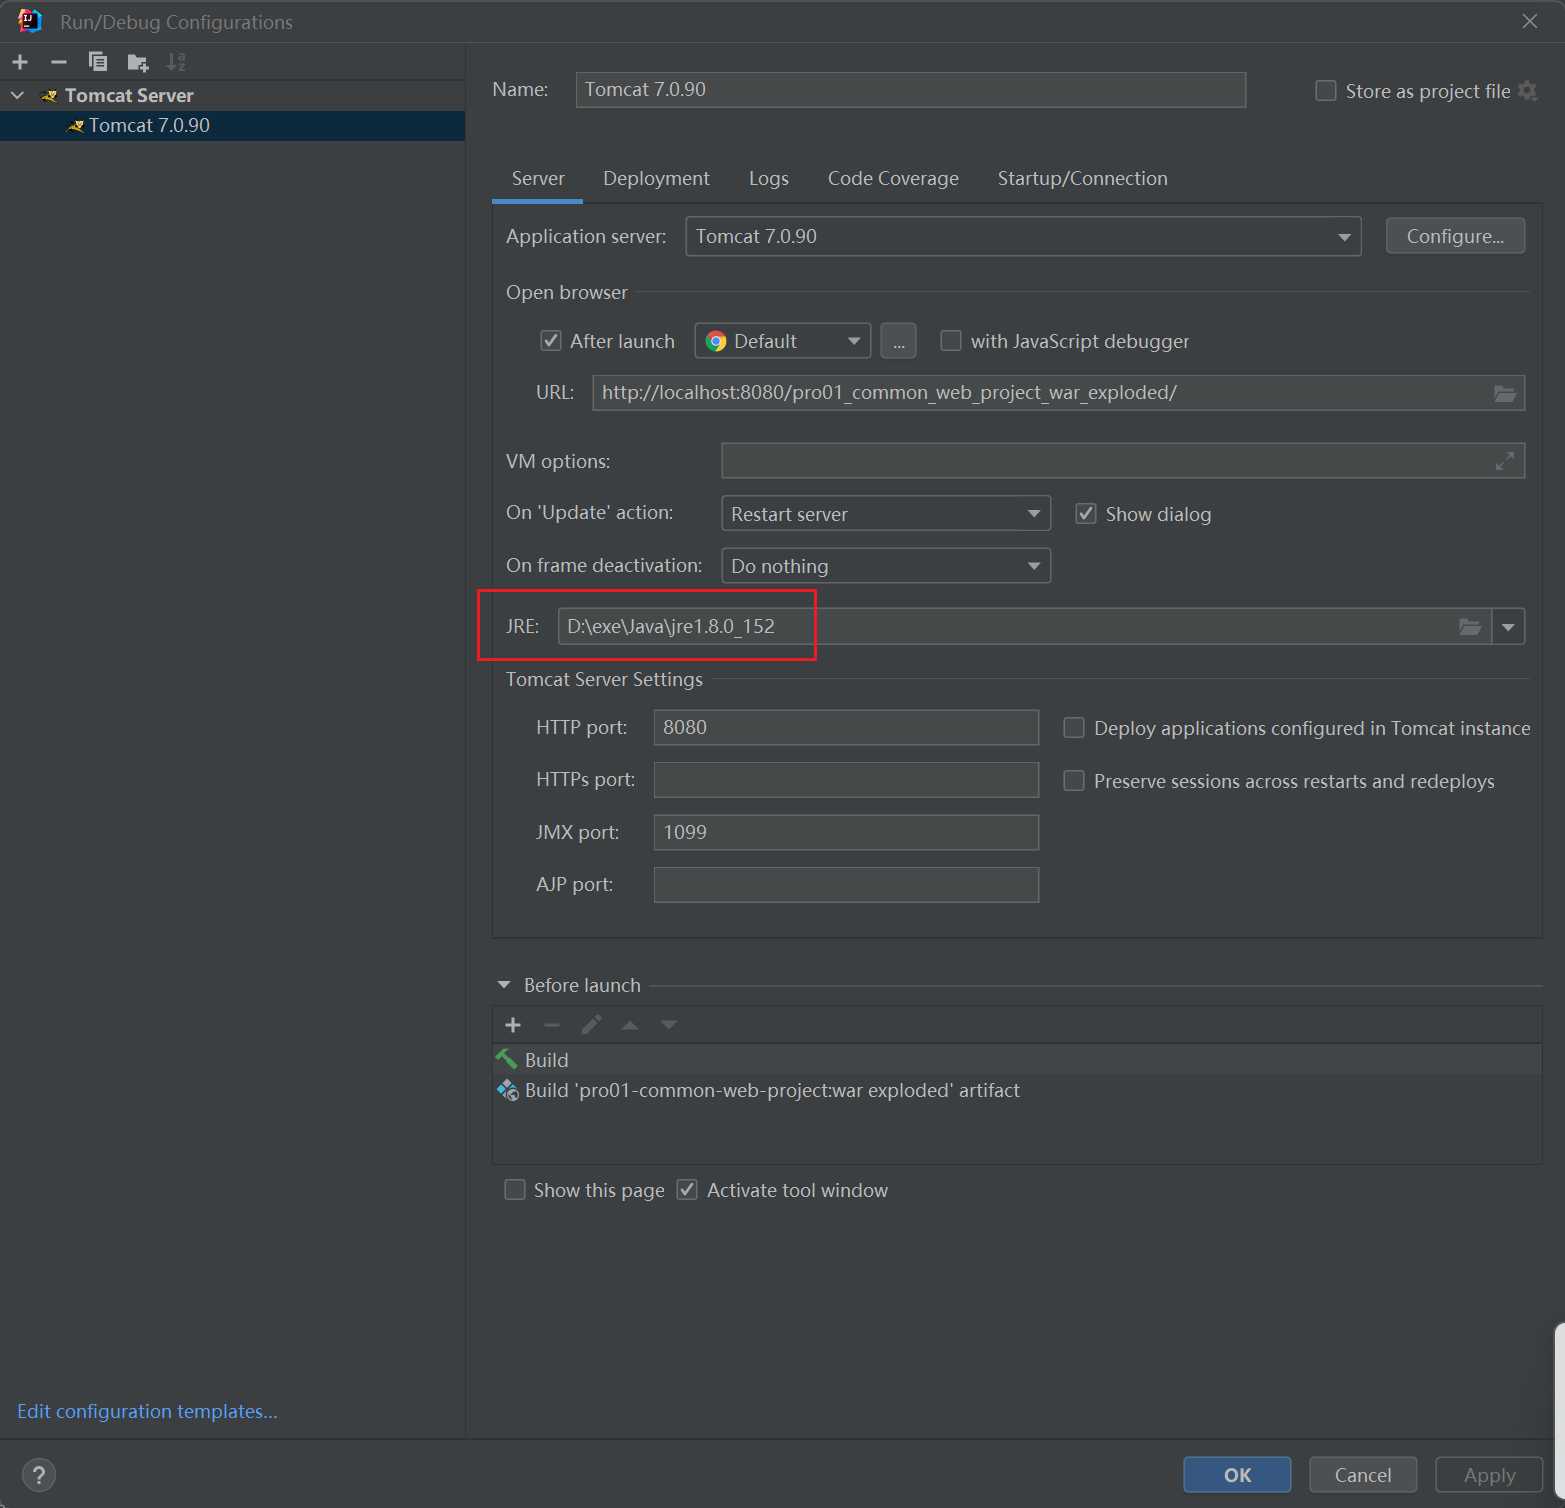Open the Code Coverage tab

[x=893, y=178]
